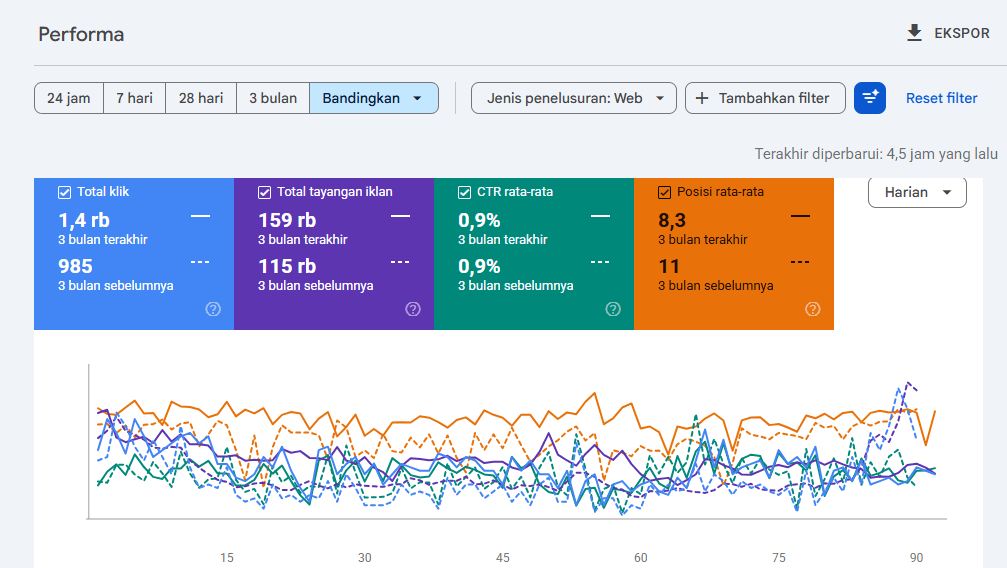Toggle the CTR rata-rata checkbox
The image size is (1007, 568).
464,192
